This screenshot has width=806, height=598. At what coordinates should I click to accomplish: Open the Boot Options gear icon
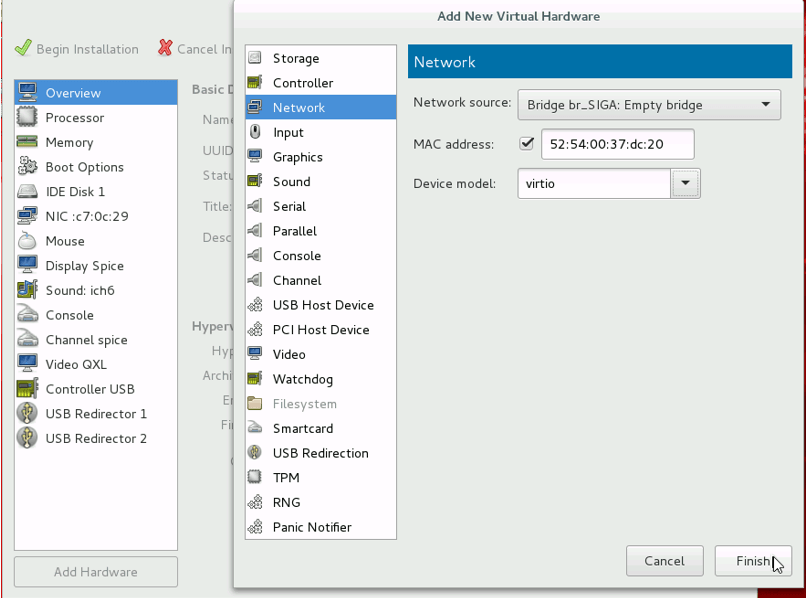pyautogui.click(x=27, y=167)
